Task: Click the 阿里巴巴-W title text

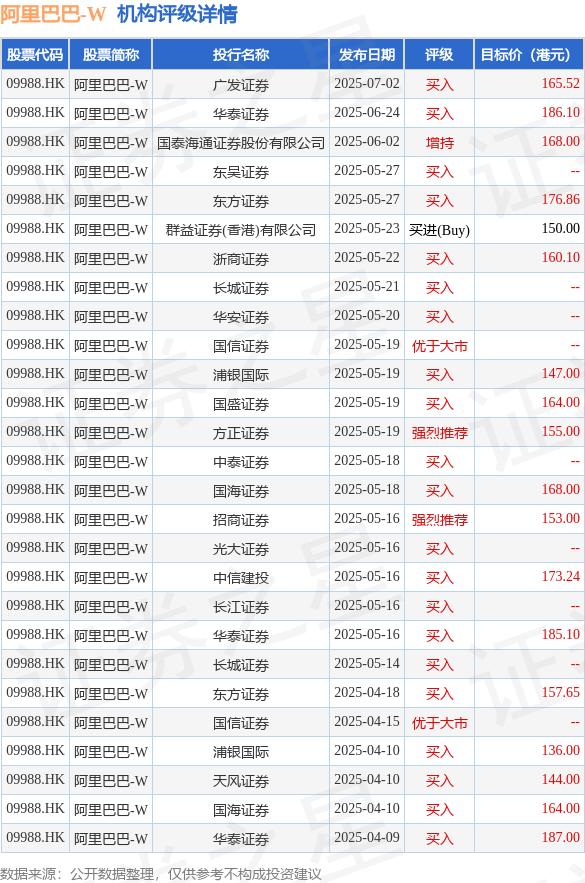Action: pos(53,14)
